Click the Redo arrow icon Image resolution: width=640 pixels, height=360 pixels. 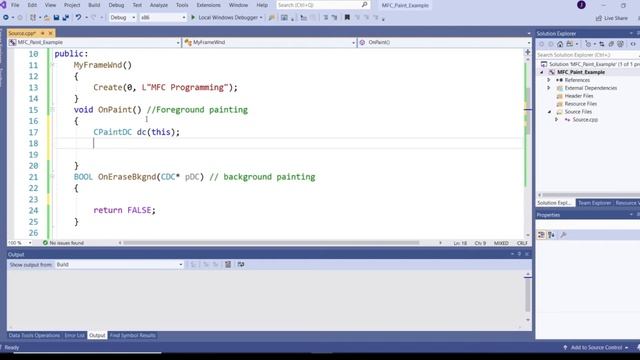coord(93,18)
